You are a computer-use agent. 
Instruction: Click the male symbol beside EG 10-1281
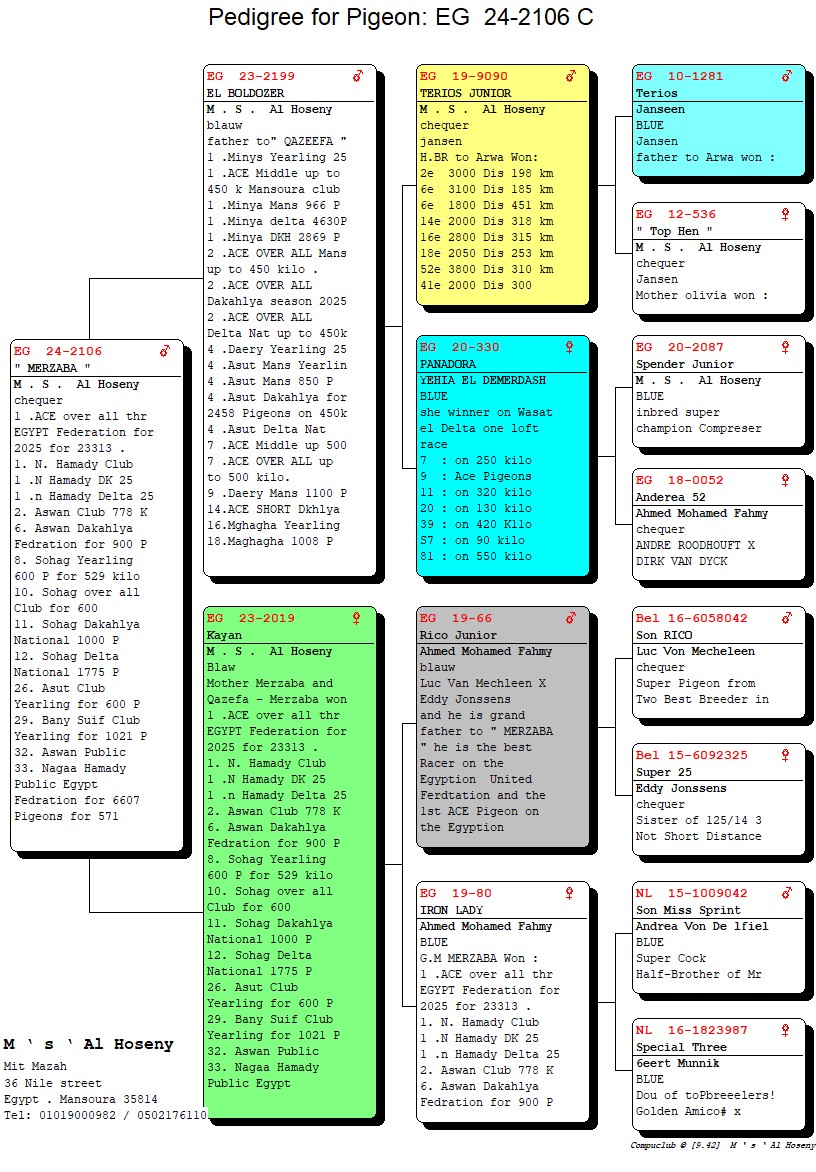pyautogui.click(x=786, y=76)
